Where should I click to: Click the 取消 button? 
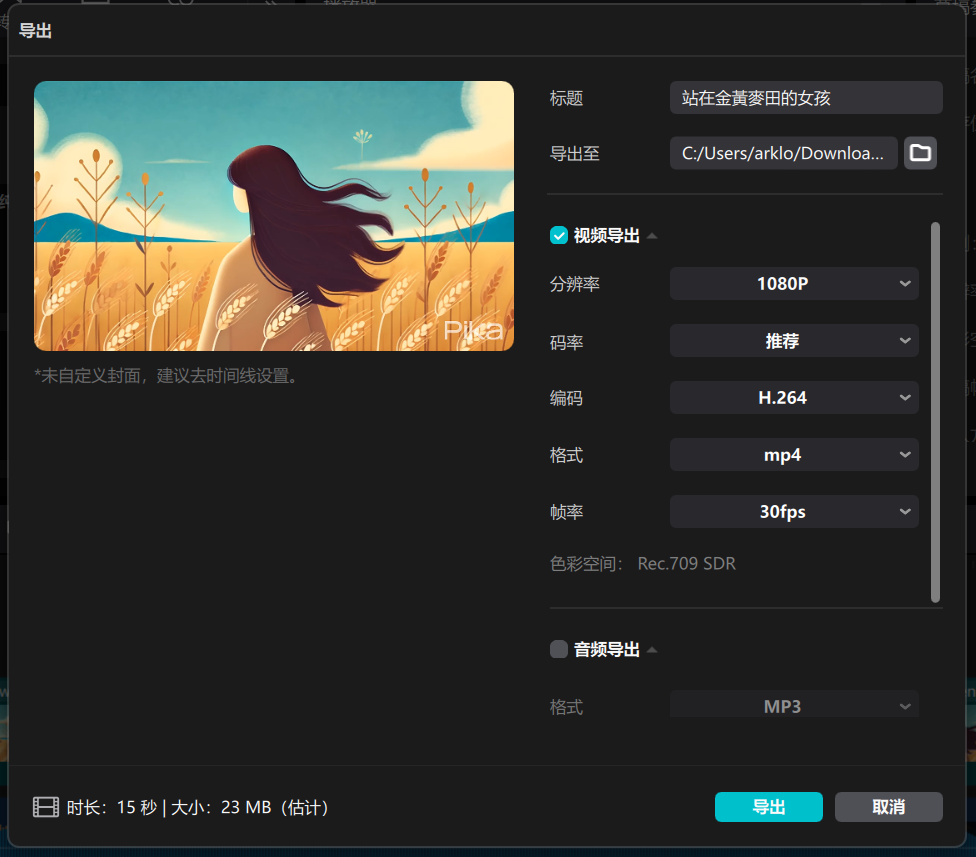pos(888,807)
